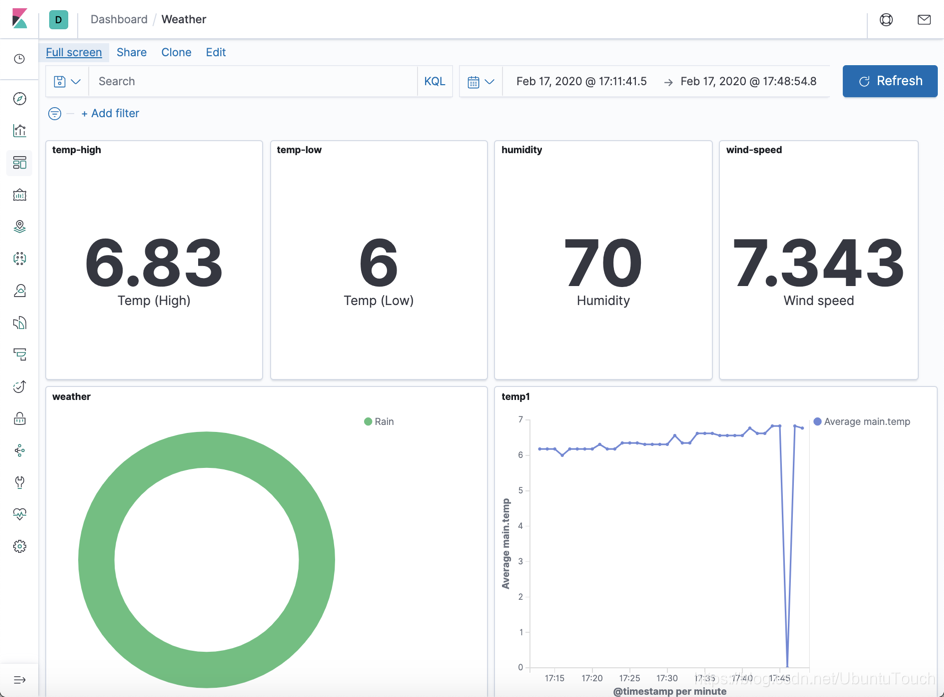Click the Refresh button
This screenshot has width=944, height=697.
[x=890, y=81]
